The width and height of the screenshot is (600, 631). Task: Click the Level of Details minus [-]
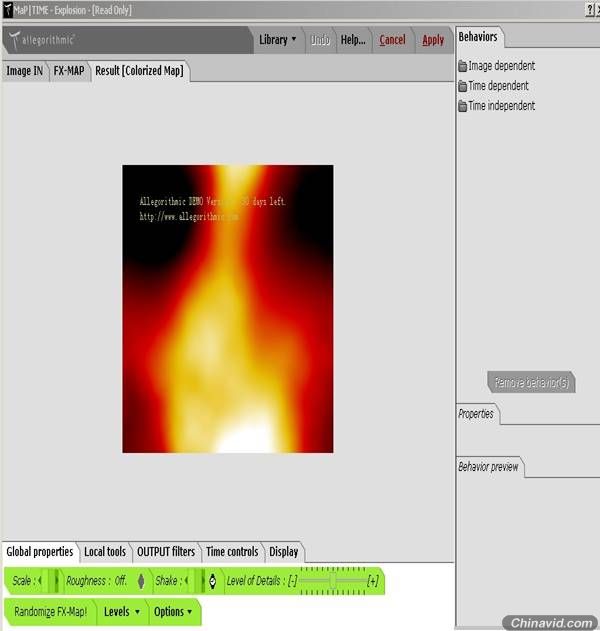(x=293, y=580)
